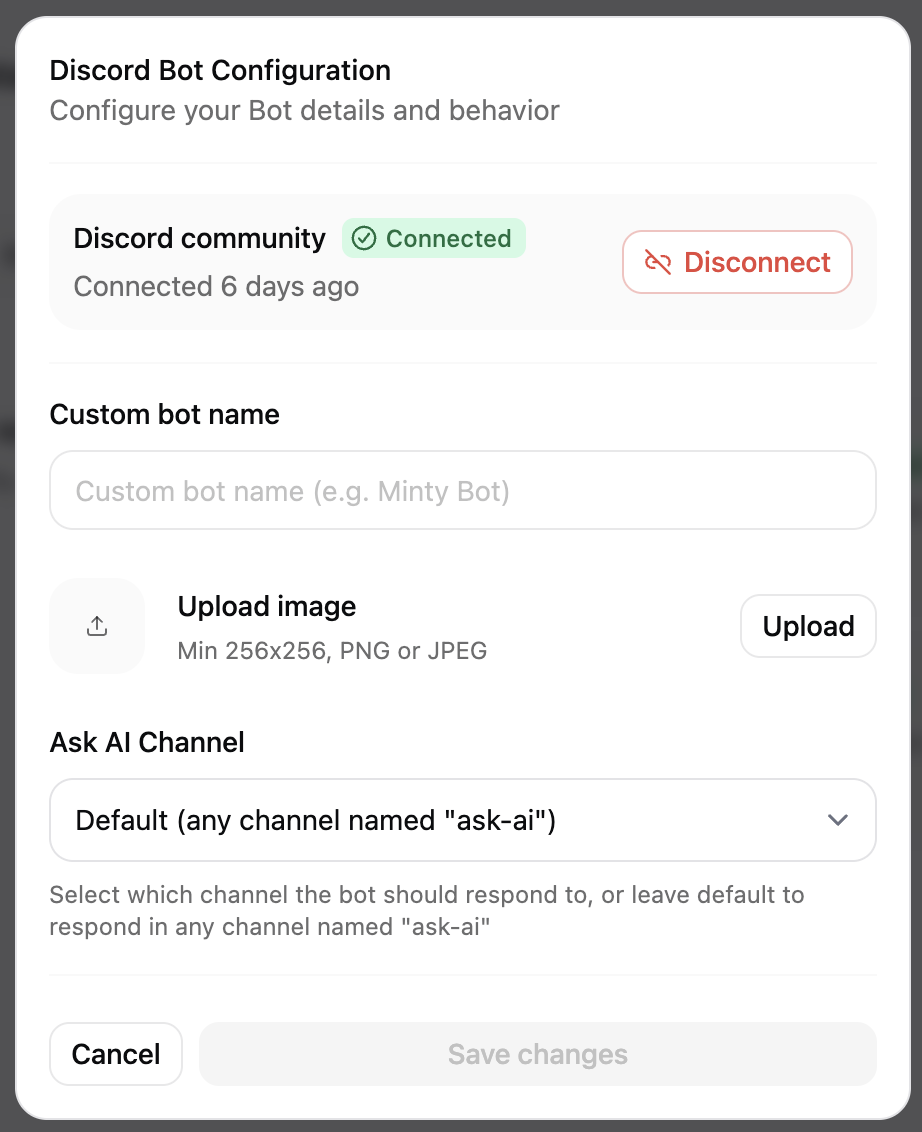This screenshot has width=922, height=1132.
Task: Select the Disconnect icon button
Action: click(737, 262)
